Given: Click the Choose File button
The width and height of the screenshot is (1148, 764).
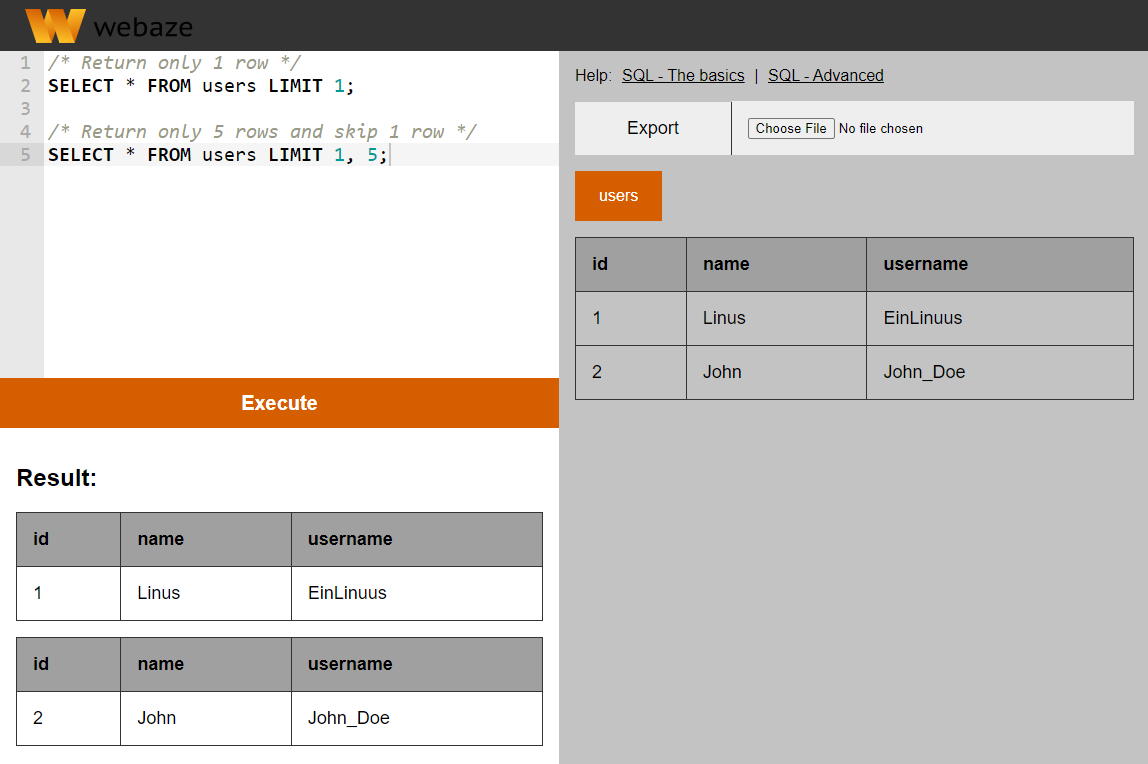Looking at the screenshot, I should [x=791, y=128].
